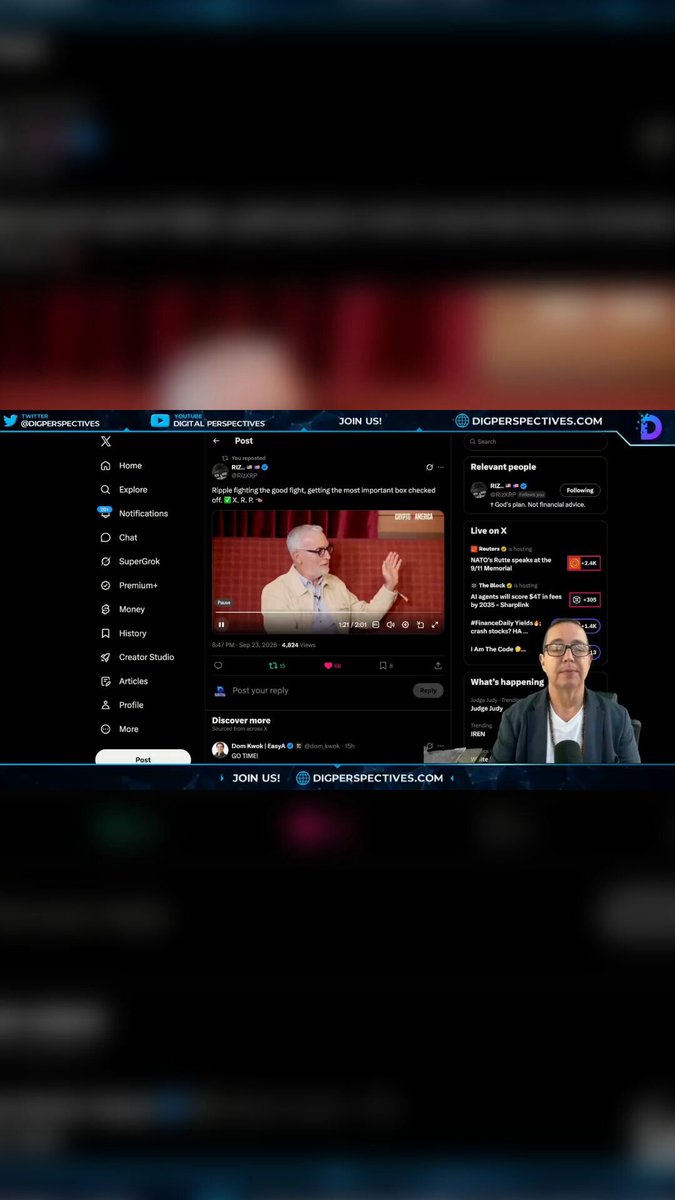The image size is (675, 1200).
Task: Toggle the like heart showing 66
Action: click(332, 665)
